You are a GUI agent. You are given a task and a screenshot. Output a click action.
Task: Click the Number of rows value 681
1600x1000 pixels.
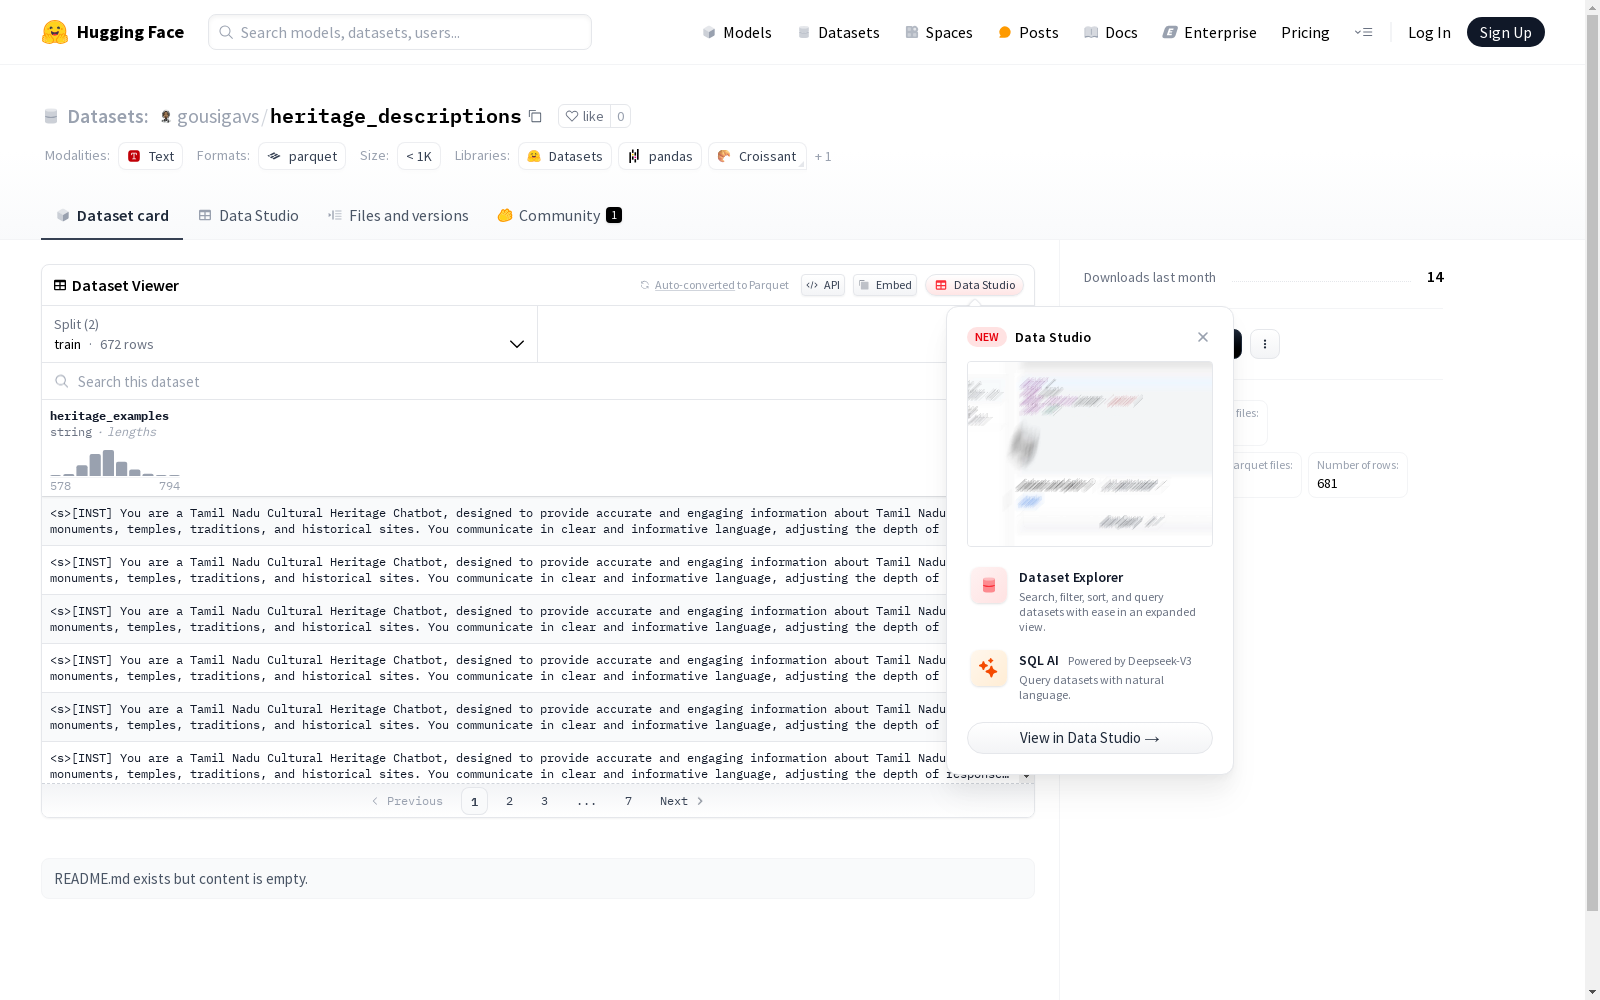1327,483
